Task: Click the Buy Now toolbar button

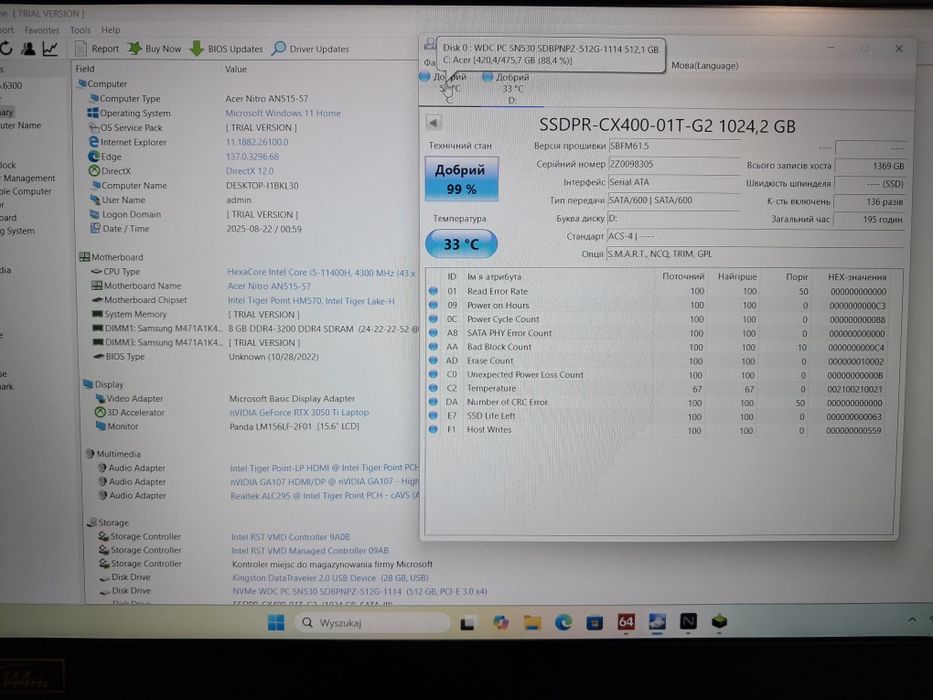Action: [x=155, y=49]
